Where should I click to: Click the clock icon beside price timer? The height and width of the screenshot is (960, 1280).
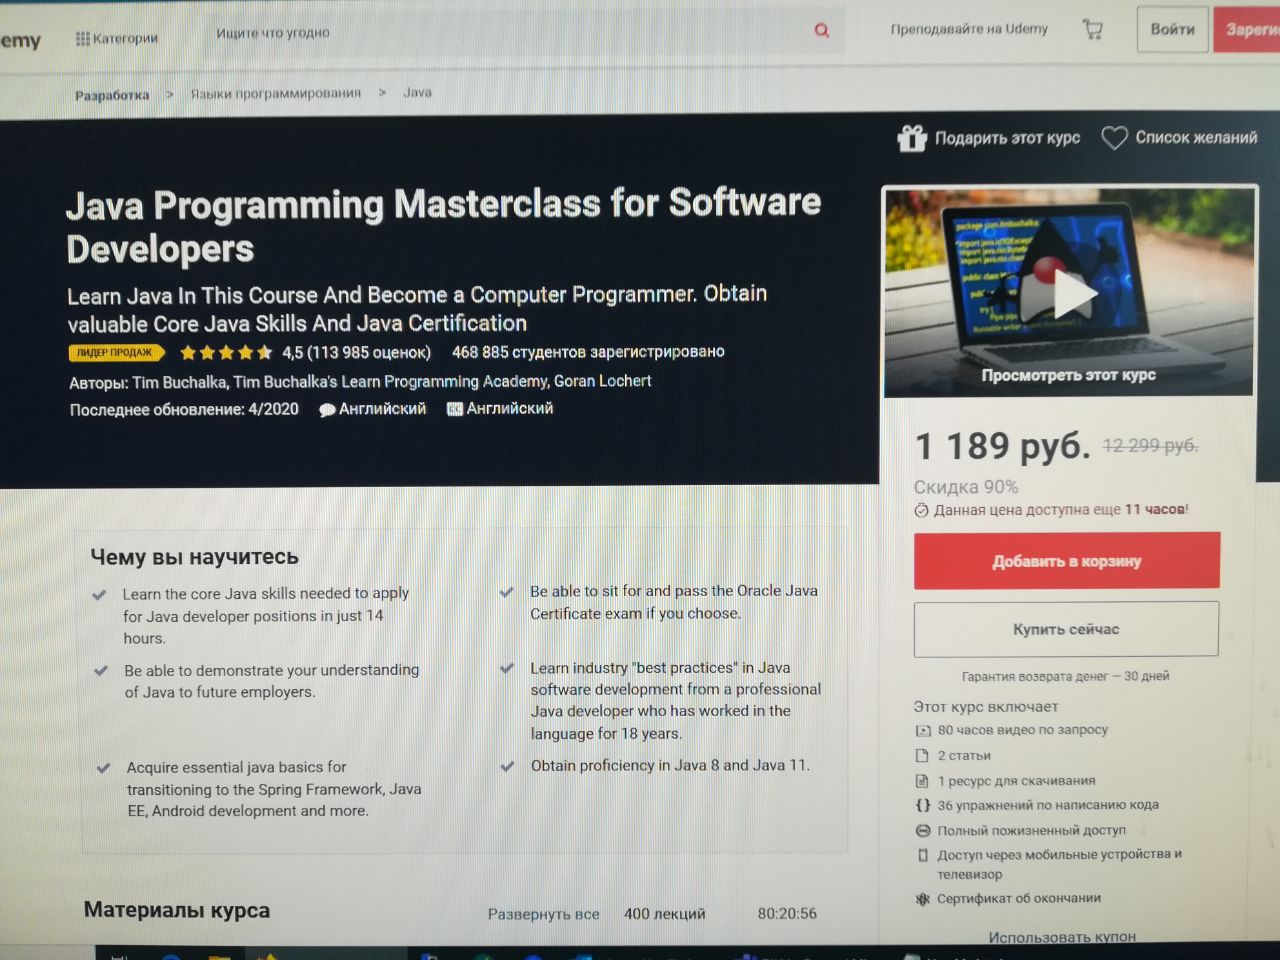pyautogui.click(x=921, y=510)
